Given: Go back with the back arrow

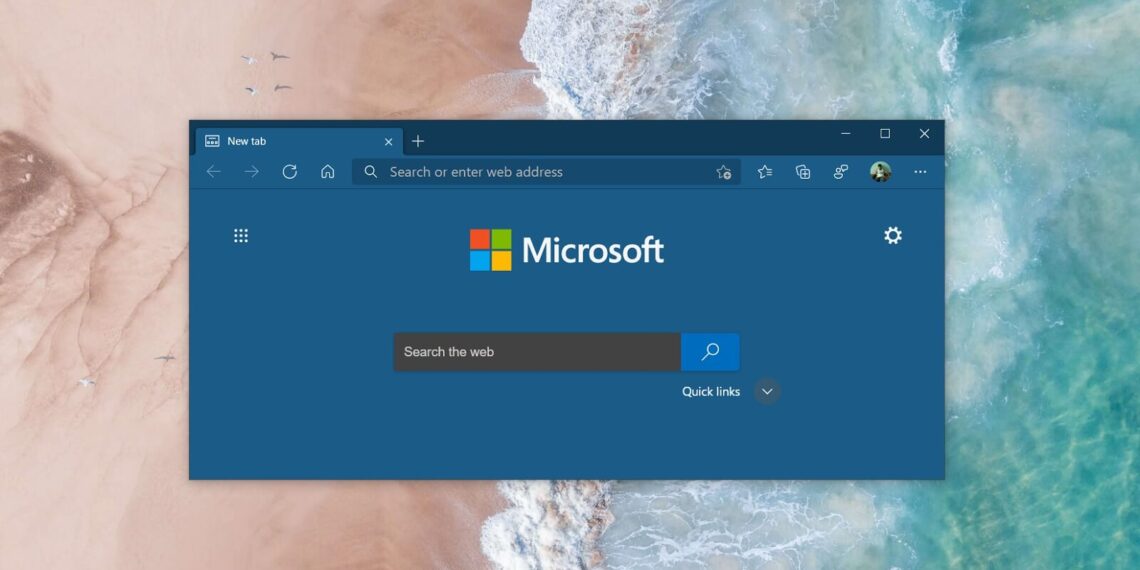Looking at the screenshot, I should click(x=213, y=172).
